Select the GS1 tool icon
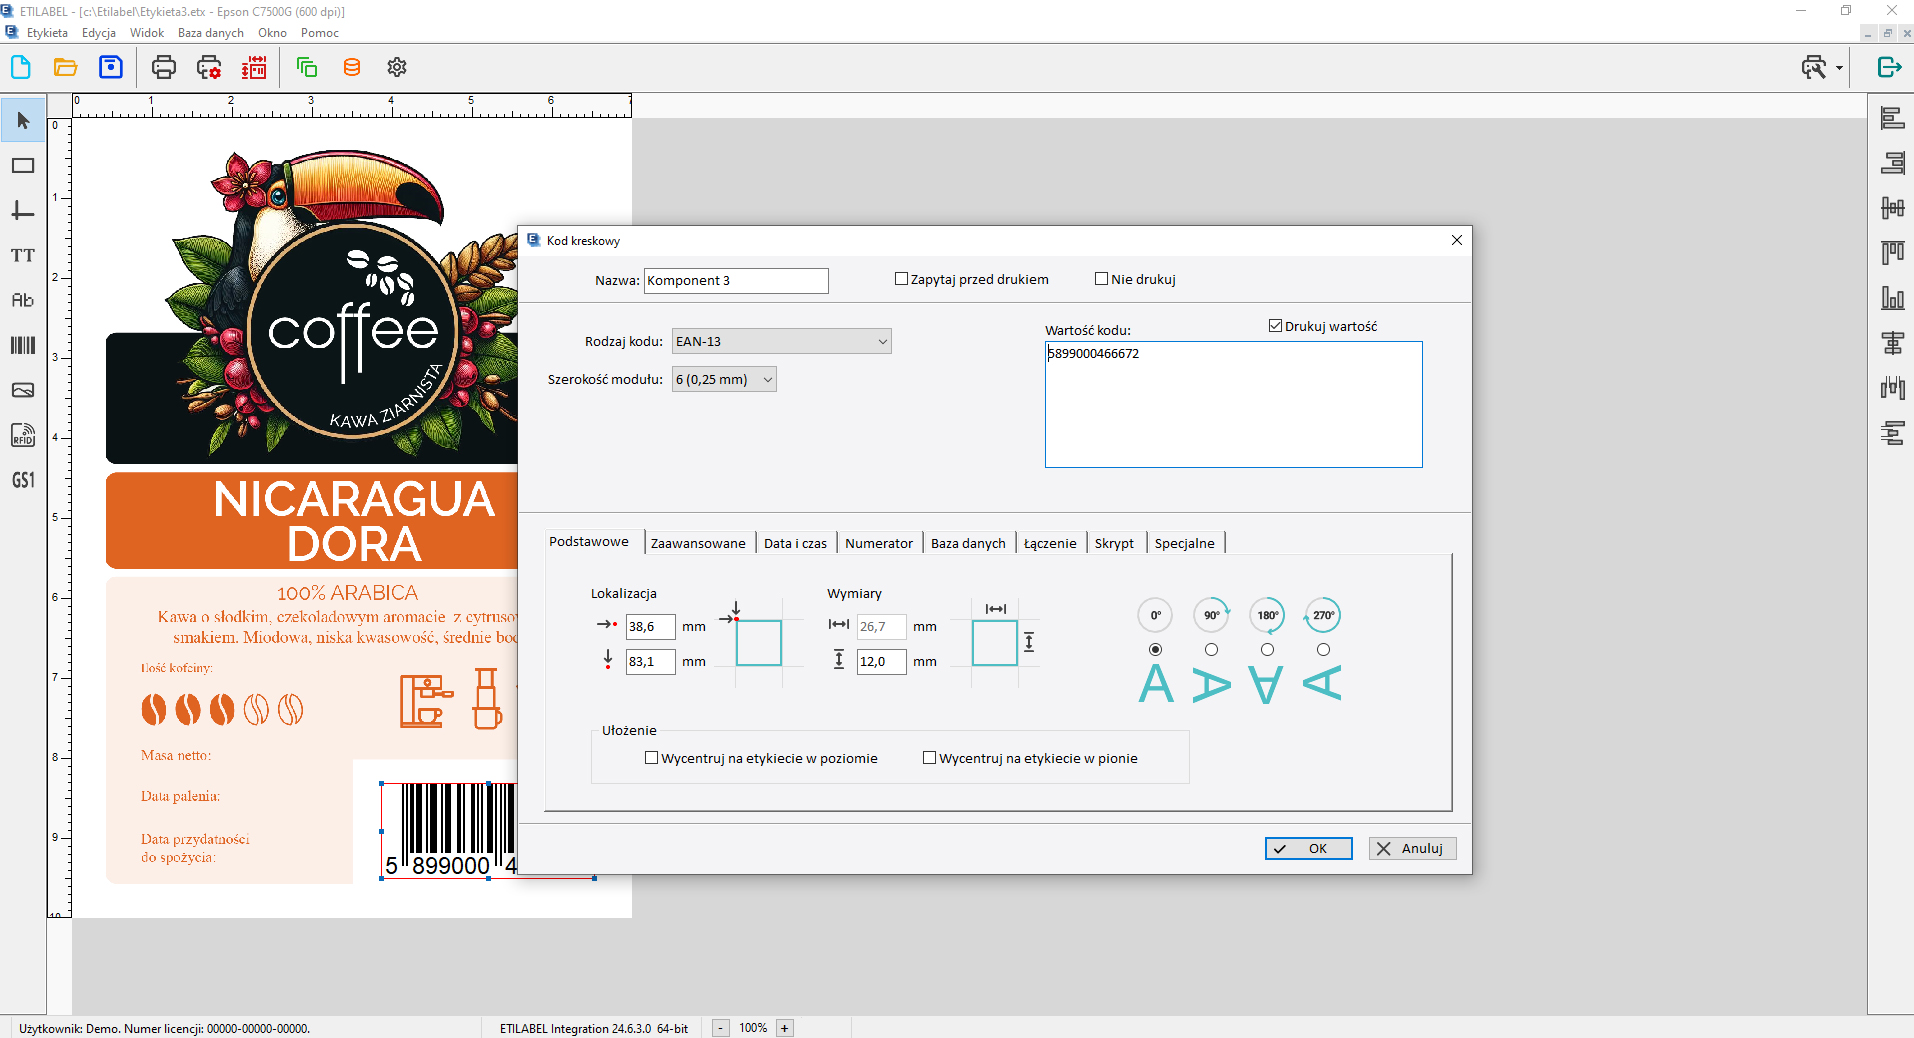Viewport: 1914px width, 1038px height. click(22, 480)
